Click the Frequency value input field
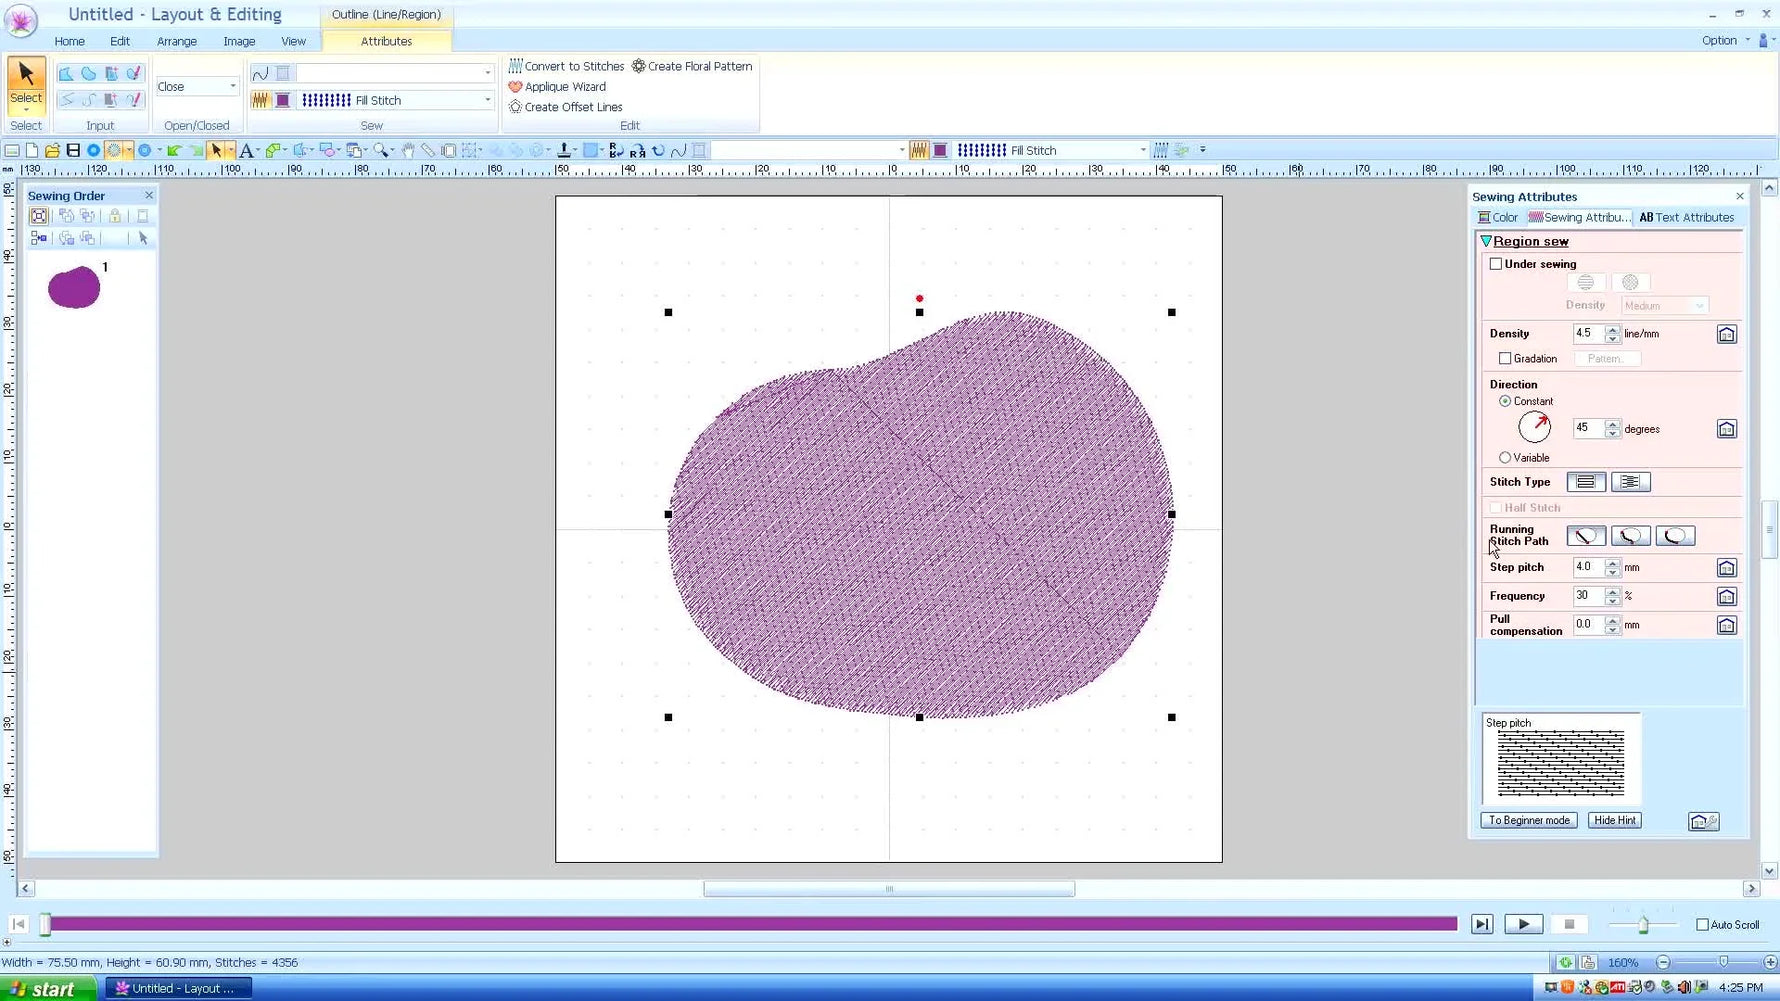 [1588, 596]
